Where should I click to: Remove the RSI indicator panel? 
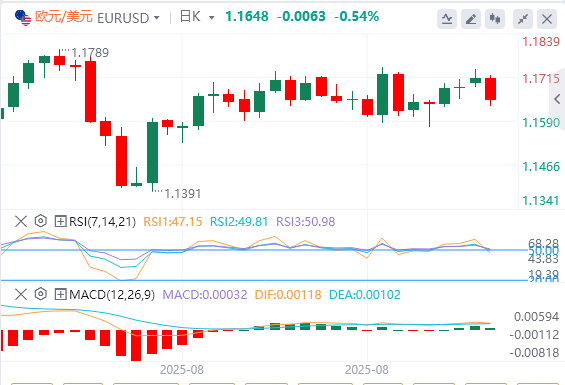[21, 221]
